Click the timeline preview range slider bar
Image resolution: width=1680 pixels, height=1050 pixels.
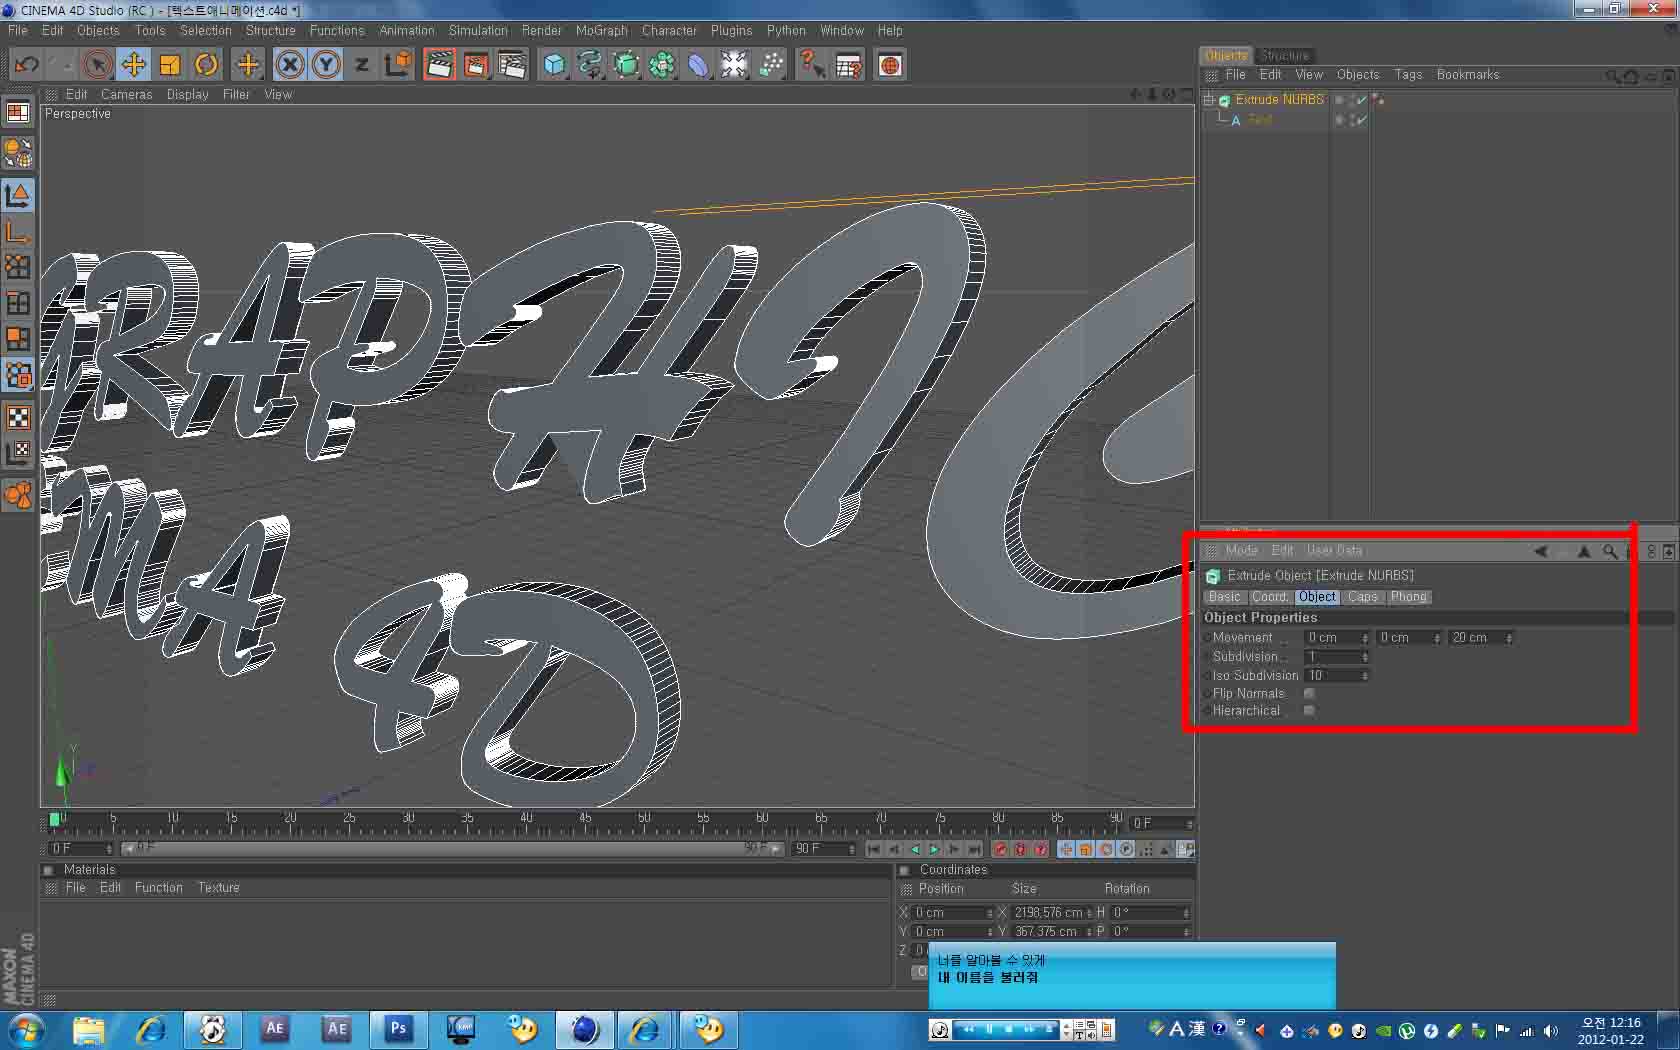[x=453, y=848]
